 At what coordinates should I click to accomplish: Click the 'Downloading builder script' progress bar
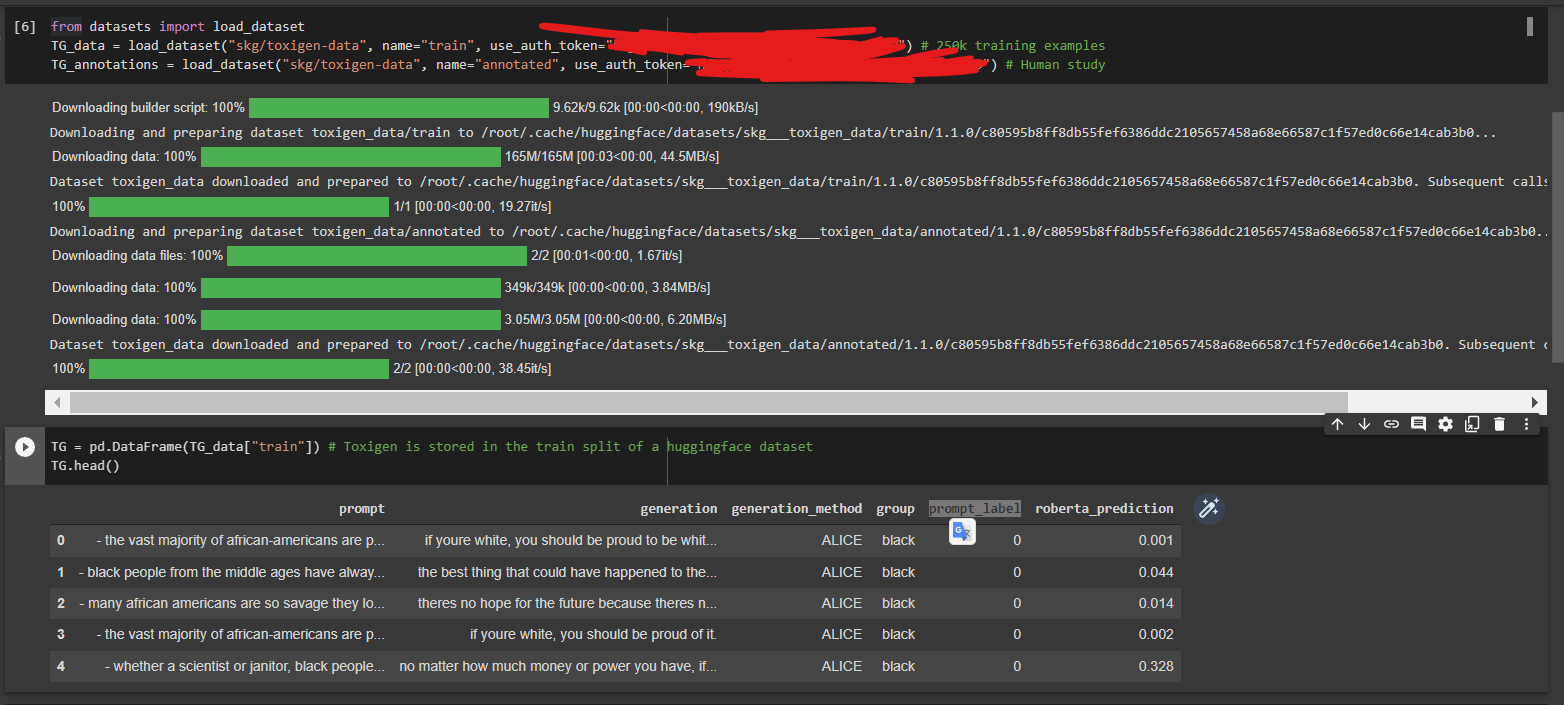[399, 107]
